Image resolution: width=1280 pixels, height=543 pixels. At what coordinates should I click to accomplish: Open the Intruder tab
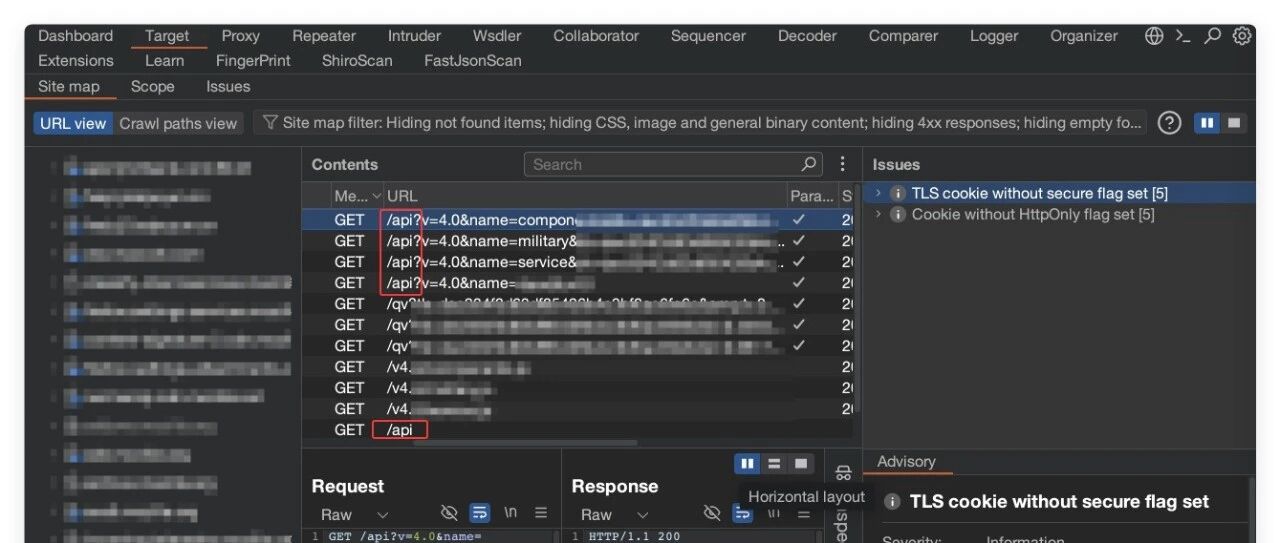[414, 36]
